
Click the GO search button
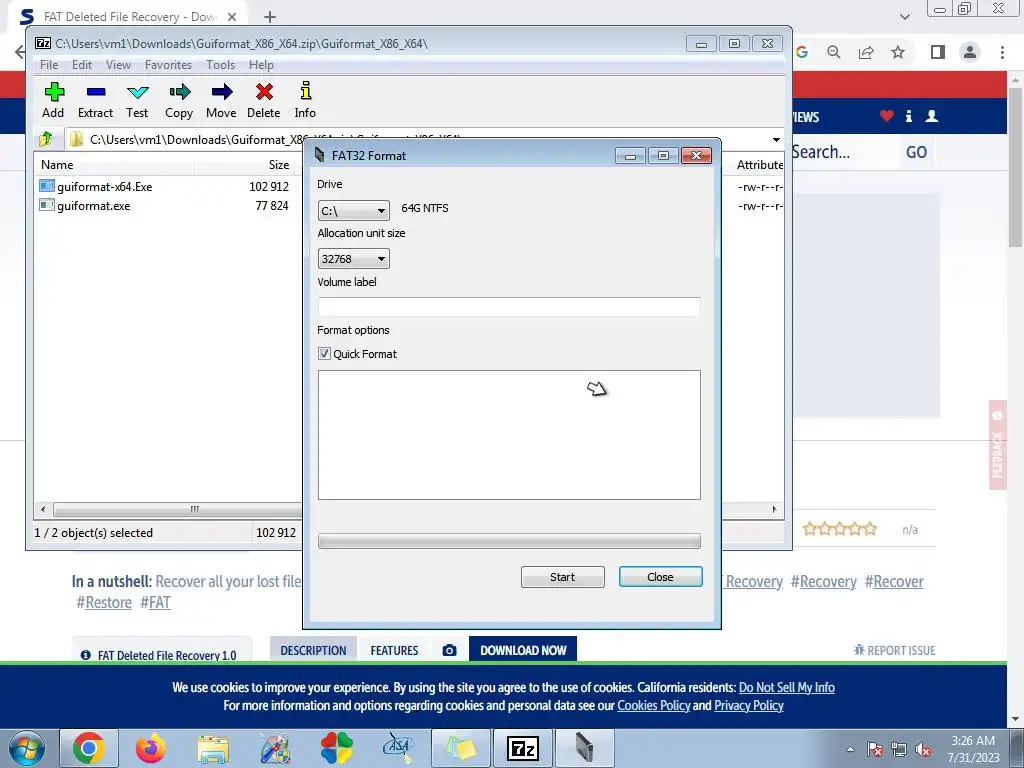coord(916,152)
